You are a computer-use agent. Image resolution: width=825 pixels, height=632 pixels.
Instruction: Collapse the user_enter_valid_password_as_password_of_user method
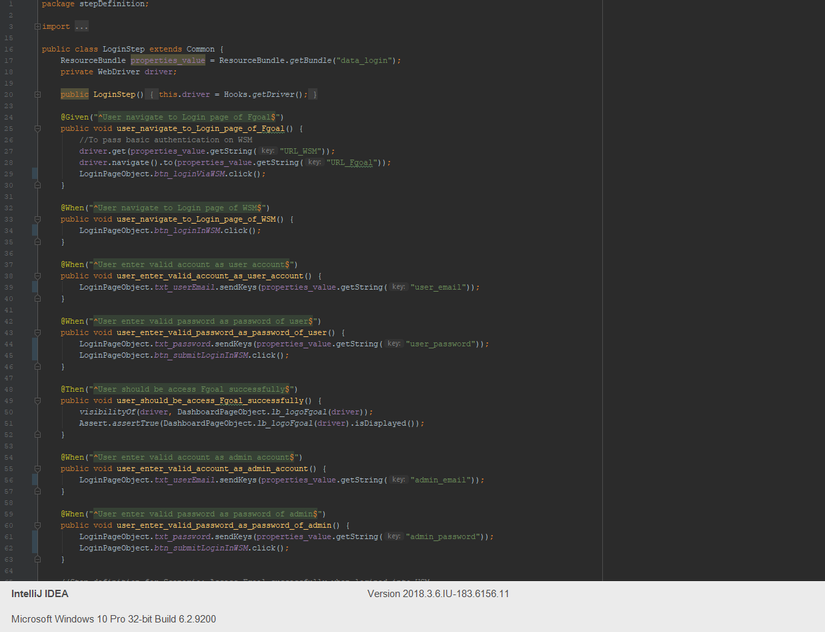(x=37, y=333)
